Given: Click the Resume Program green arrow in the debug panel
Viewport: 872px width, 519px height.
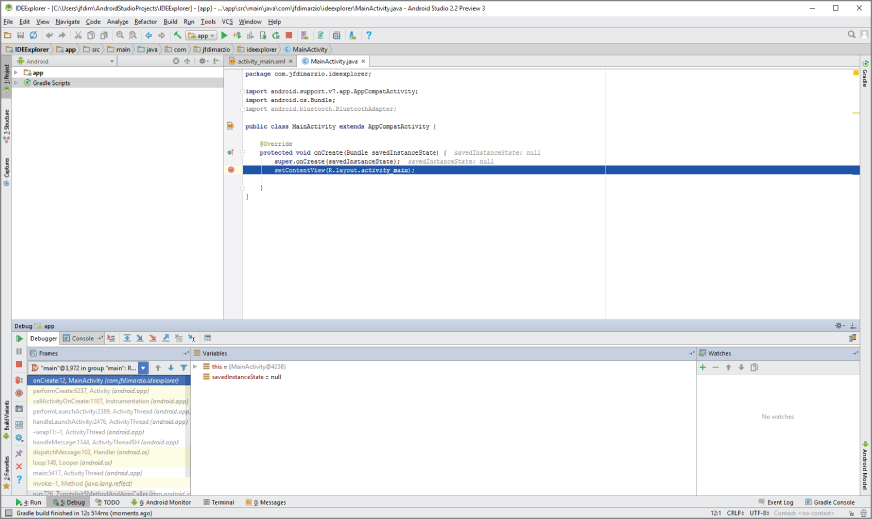Looking at the screenshot, I should (19, 339).
